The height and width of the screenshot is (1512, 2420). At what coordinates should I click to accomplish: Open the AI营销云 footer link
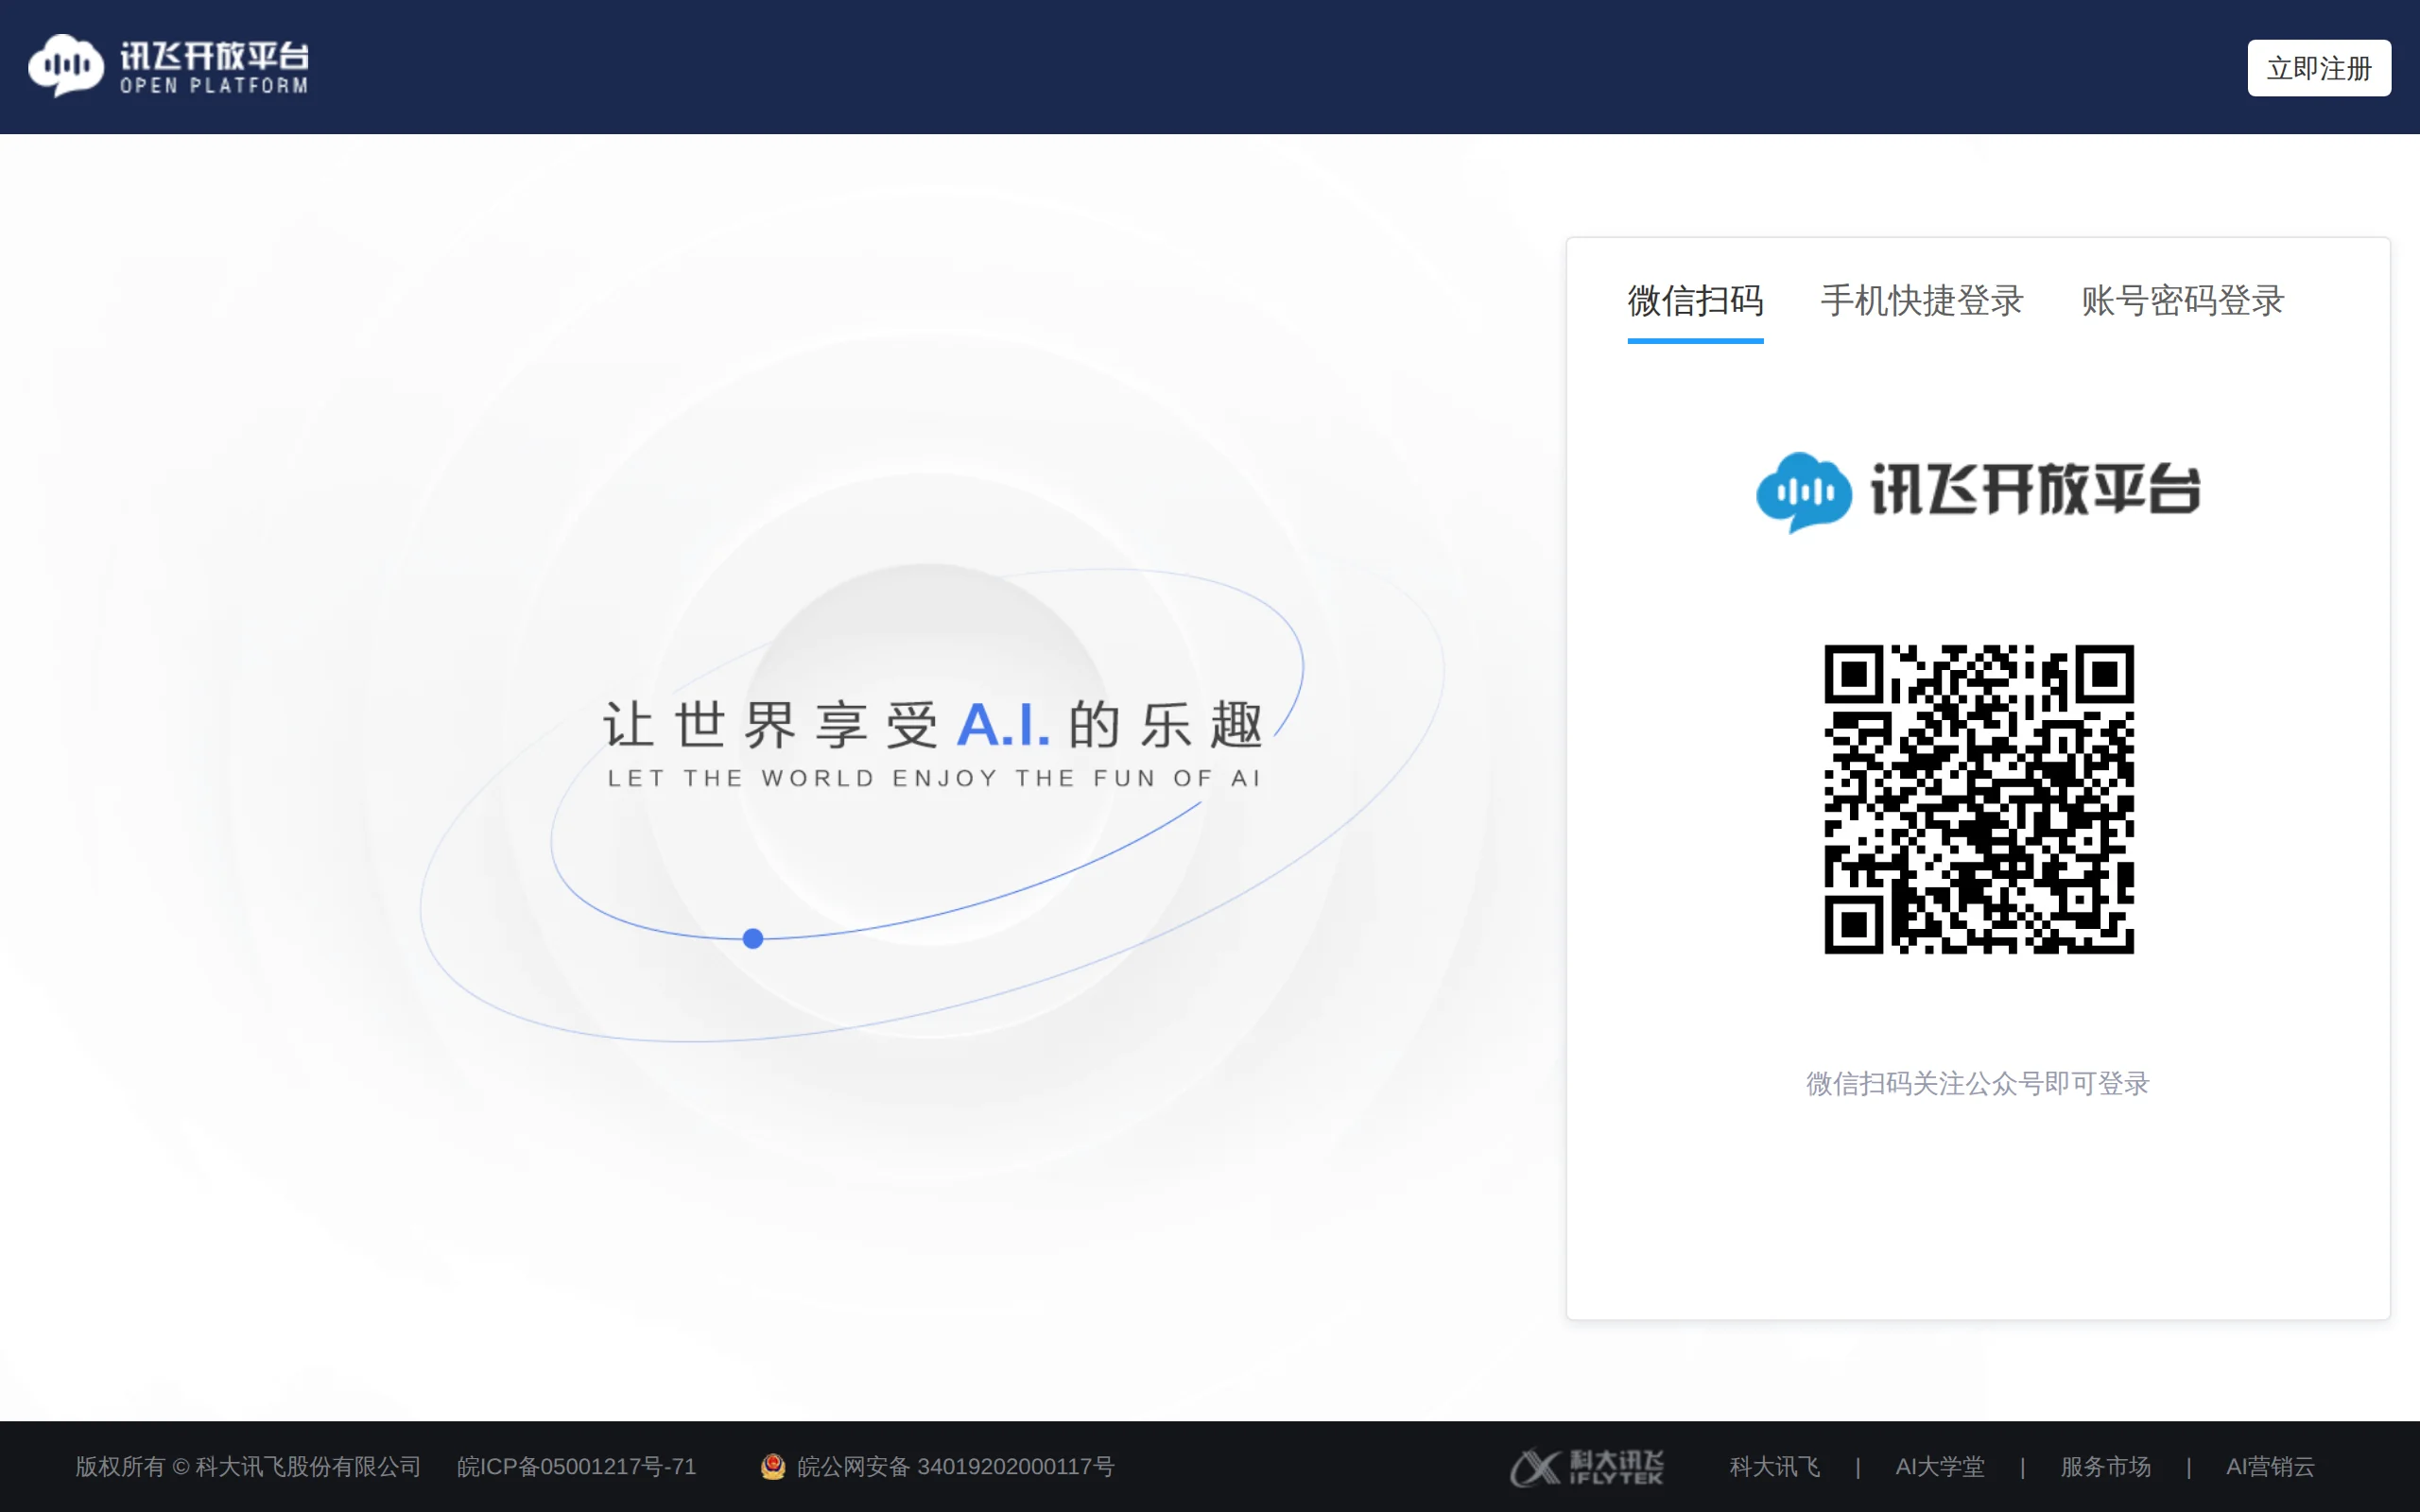[x=2270, y=1466]
